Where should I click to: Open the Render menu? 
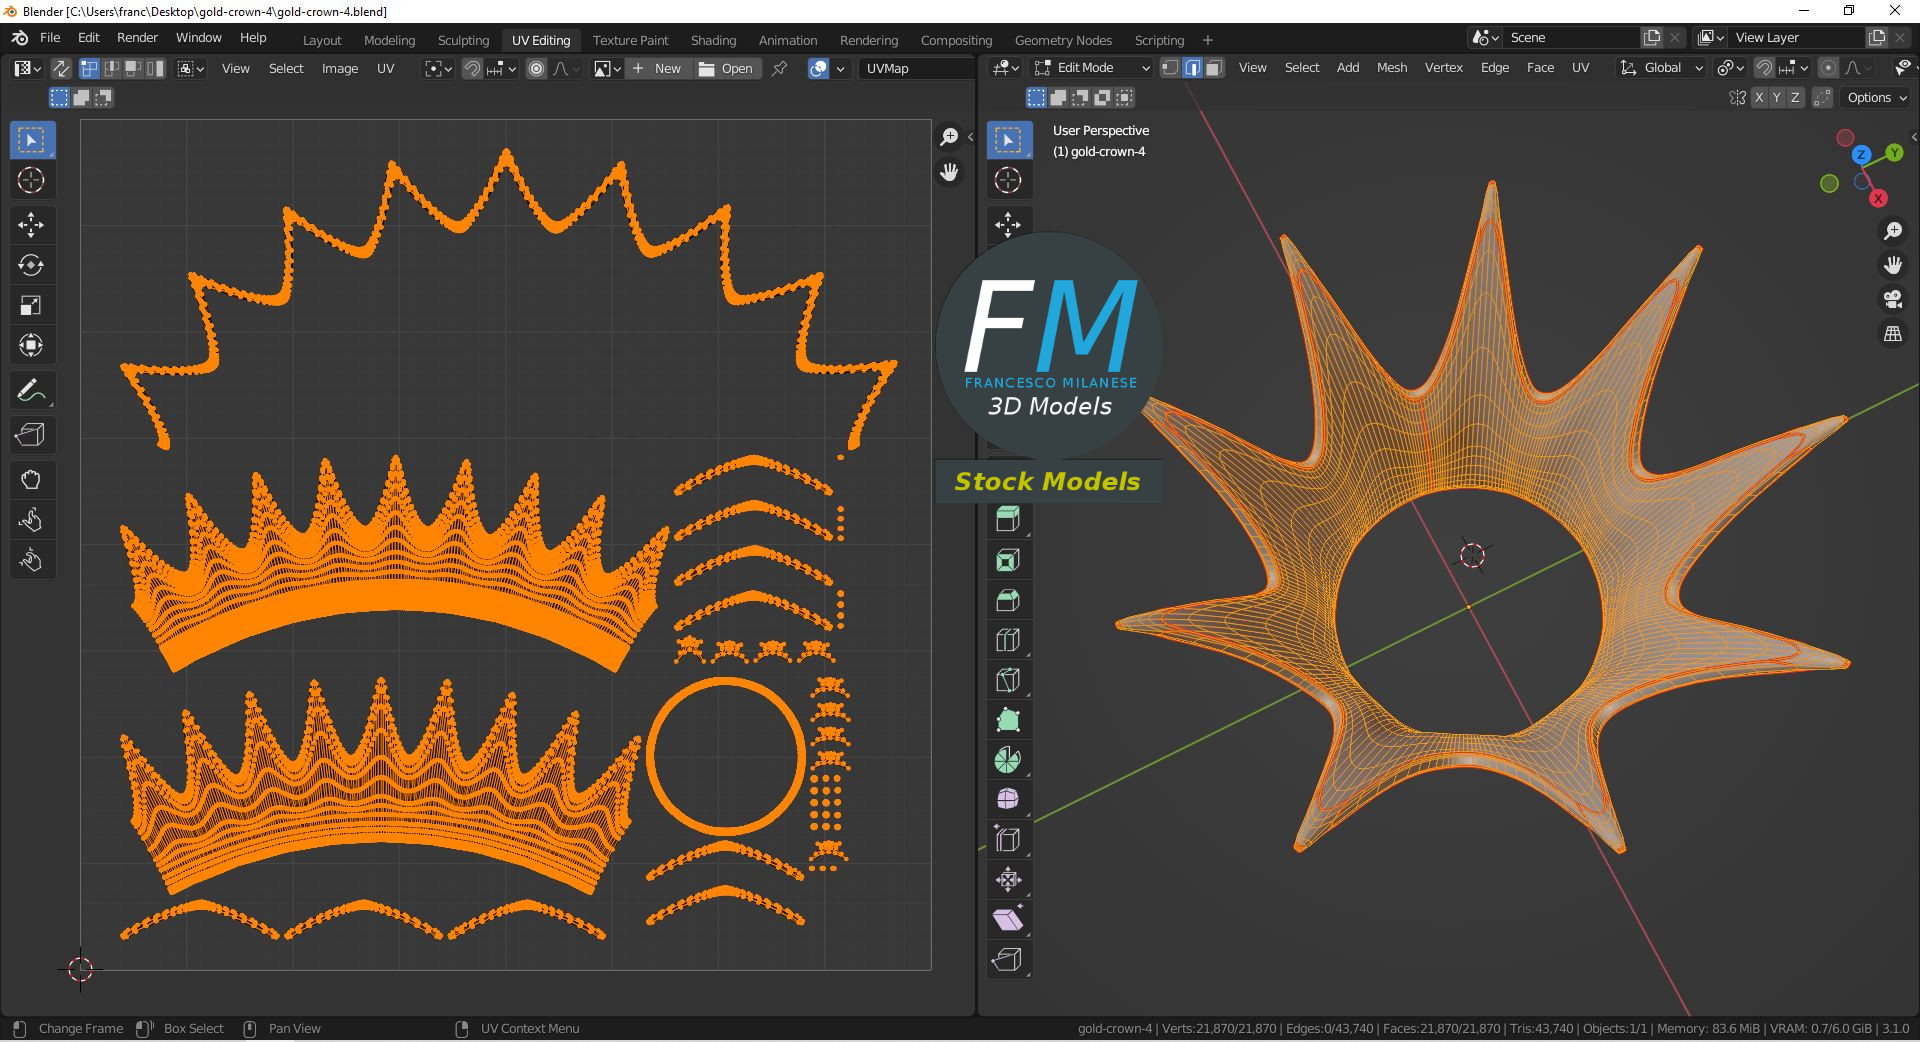coord(137,37)
